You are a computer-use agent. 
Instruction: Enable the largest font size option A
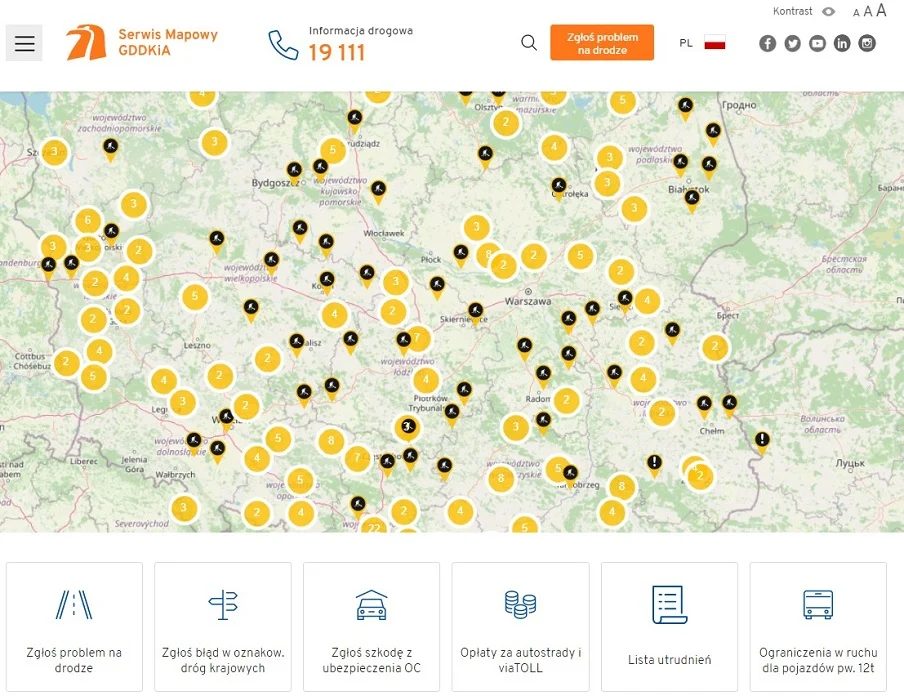(x=882, y=10)
